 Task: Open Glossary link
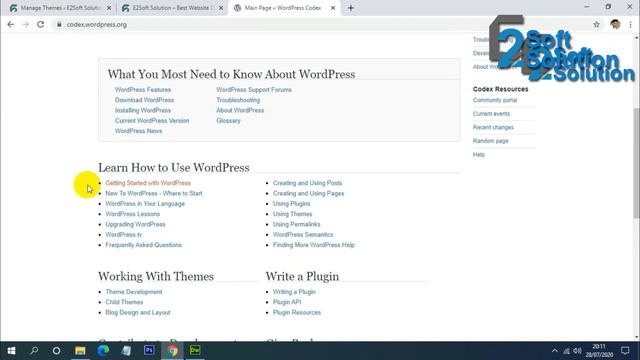click(228, 121)
